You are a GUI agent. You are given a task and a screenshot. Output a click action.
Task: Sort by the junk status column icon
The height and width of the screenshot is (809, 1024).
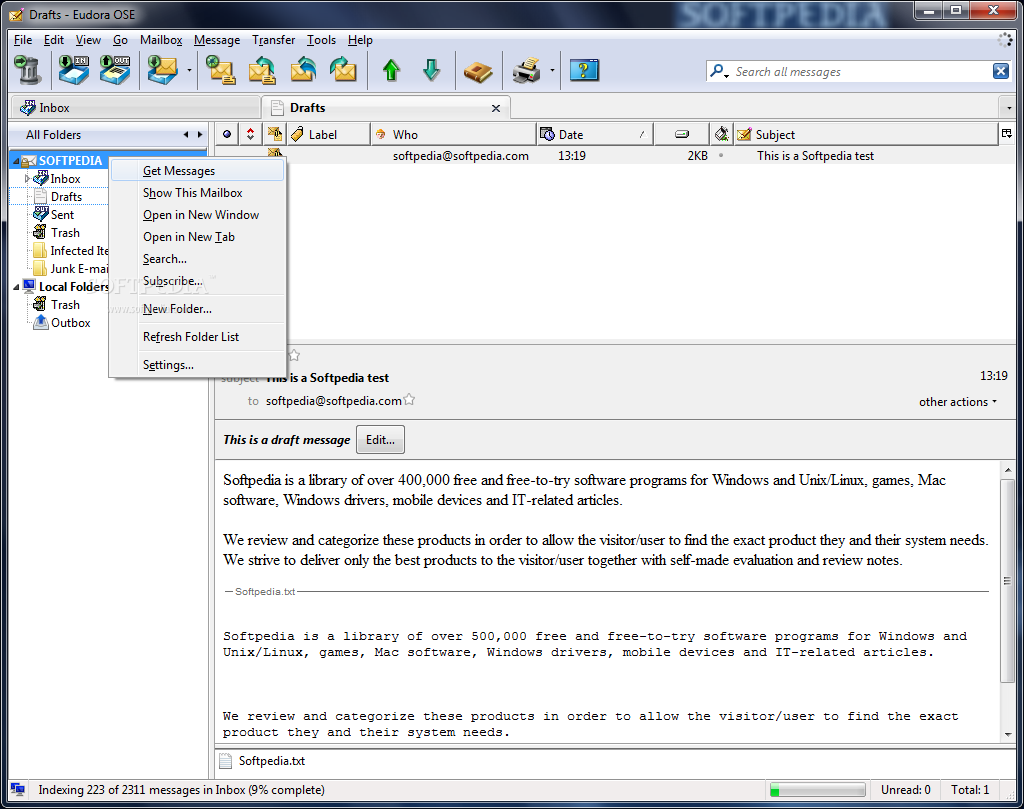[722, 135]
